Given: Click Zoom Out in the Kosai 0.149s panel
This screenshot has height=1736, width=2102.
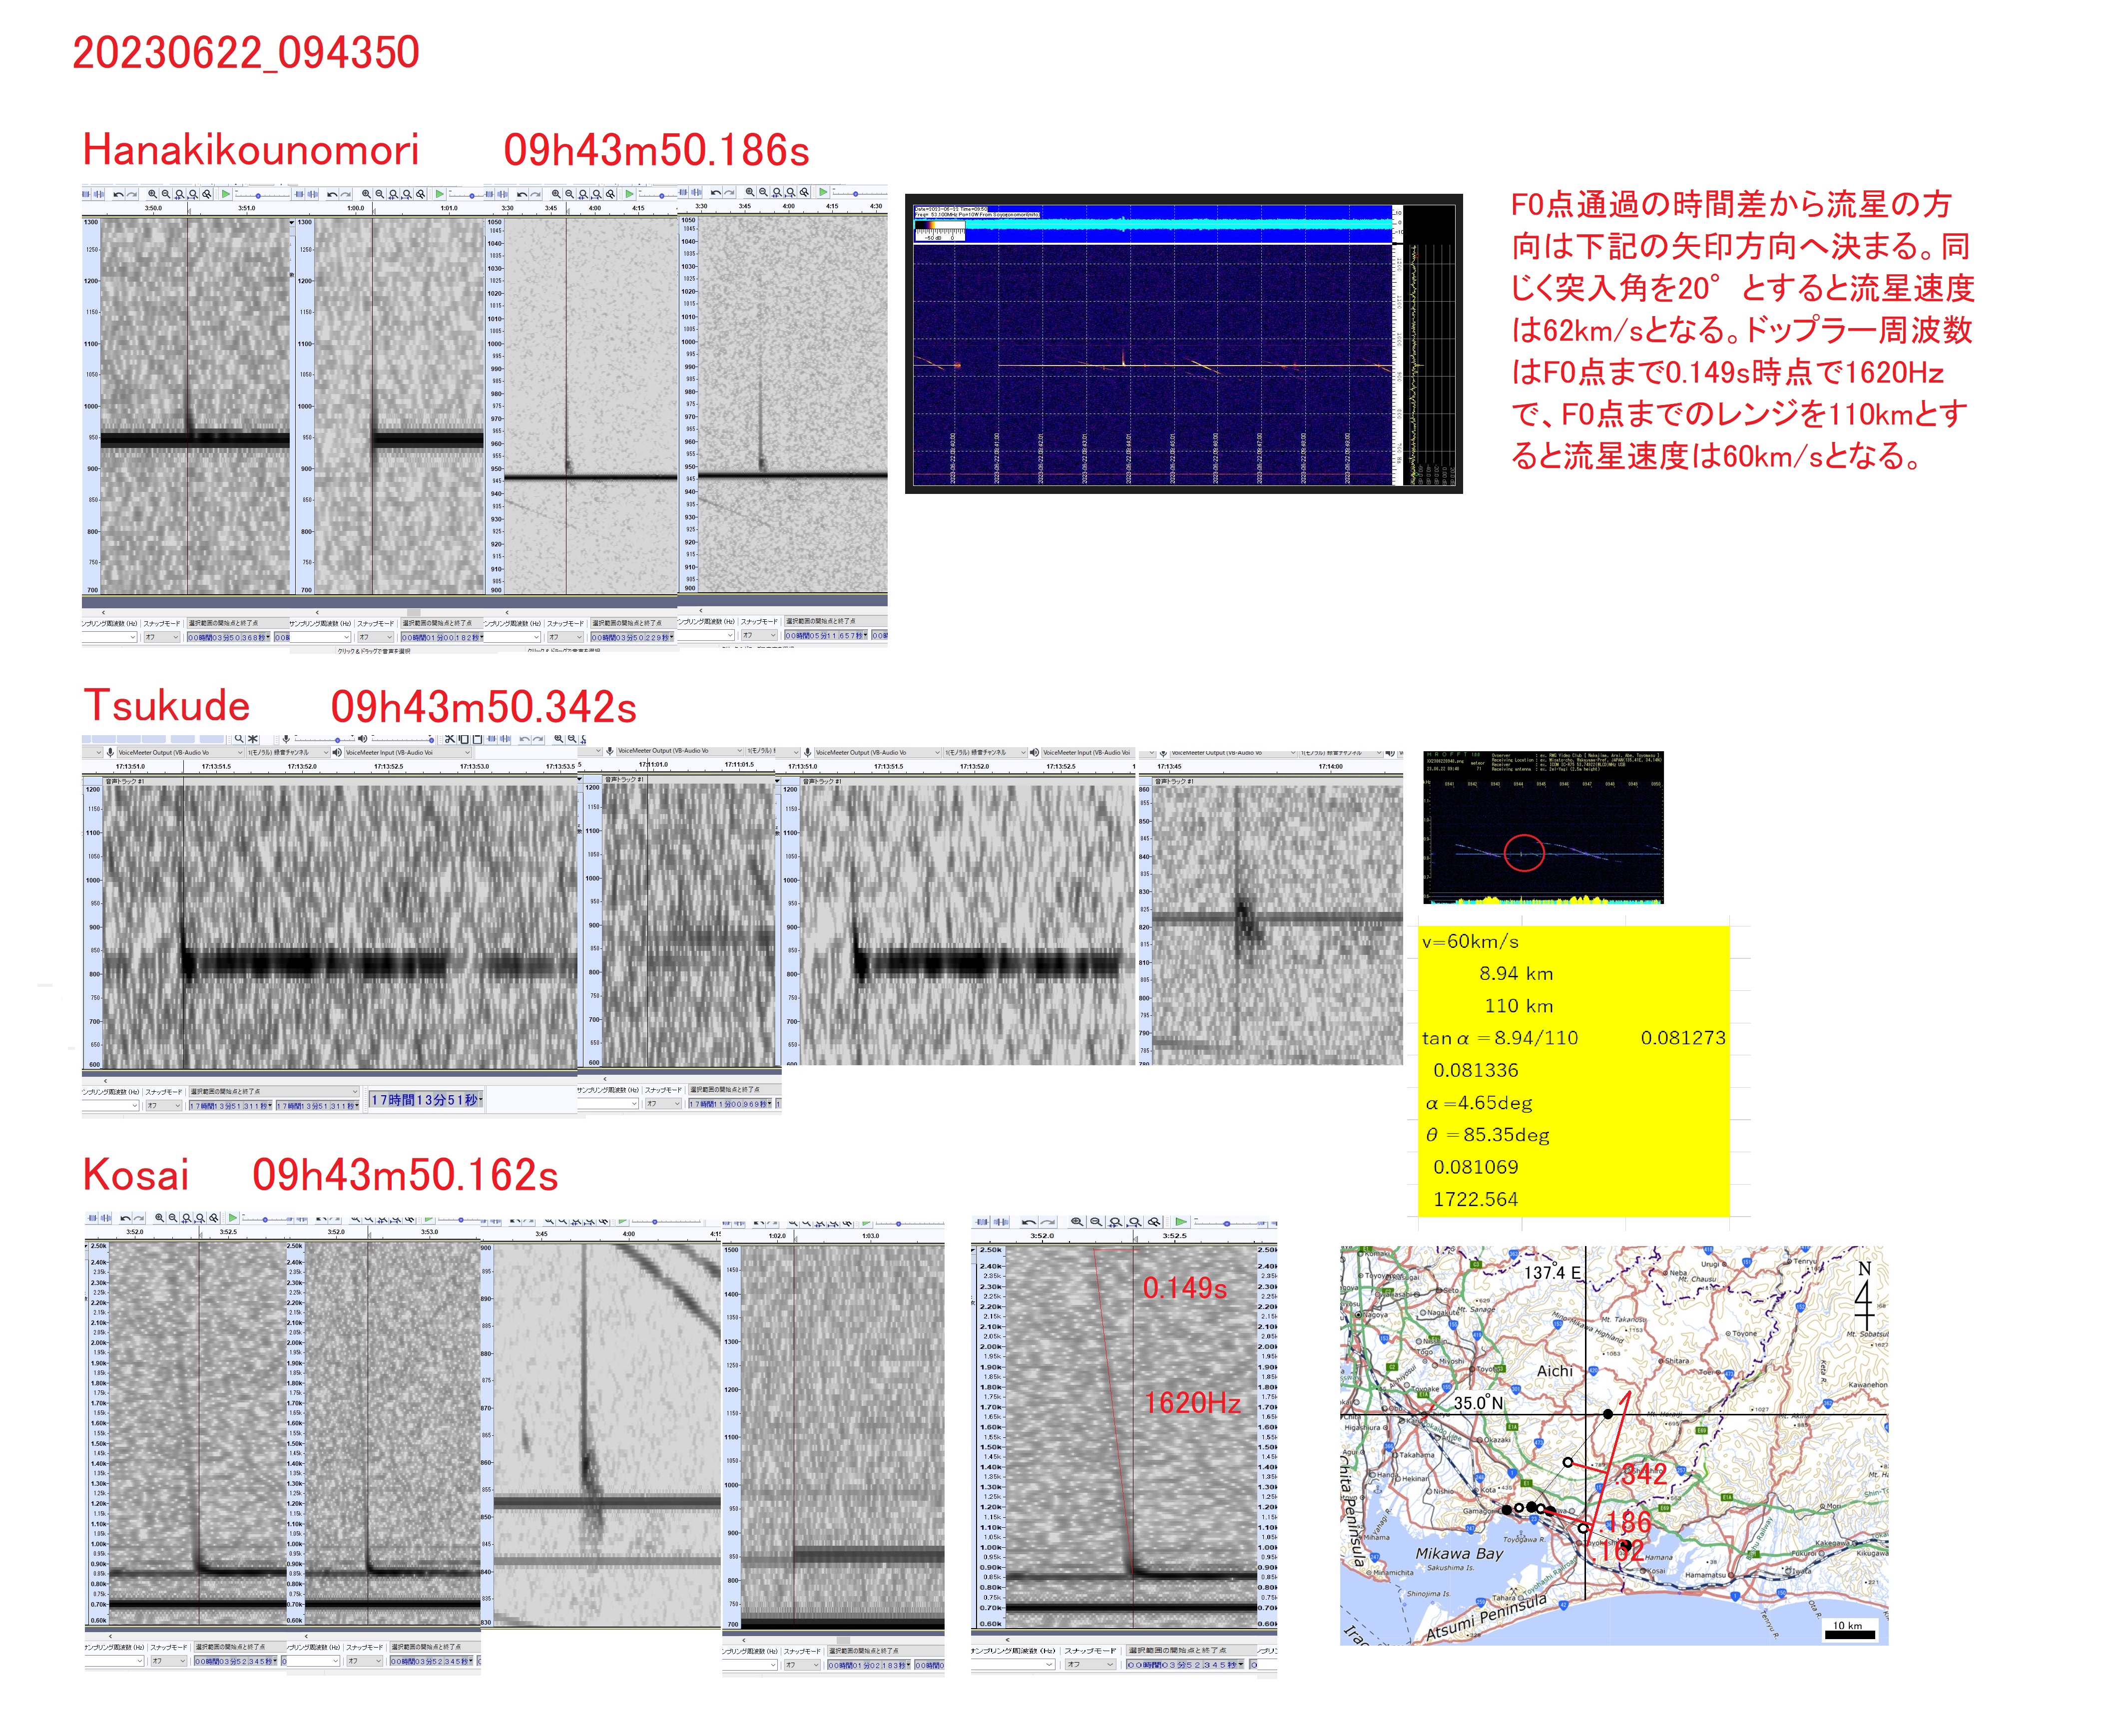Looking at the screenshot, I should coord(1096,1222).
